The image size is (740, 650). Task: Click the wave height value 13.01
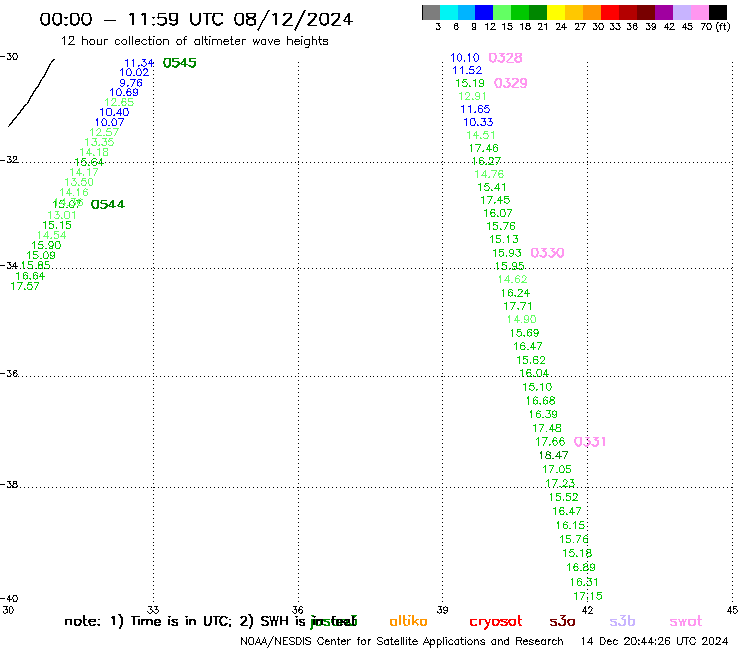(x=62, y=215)
